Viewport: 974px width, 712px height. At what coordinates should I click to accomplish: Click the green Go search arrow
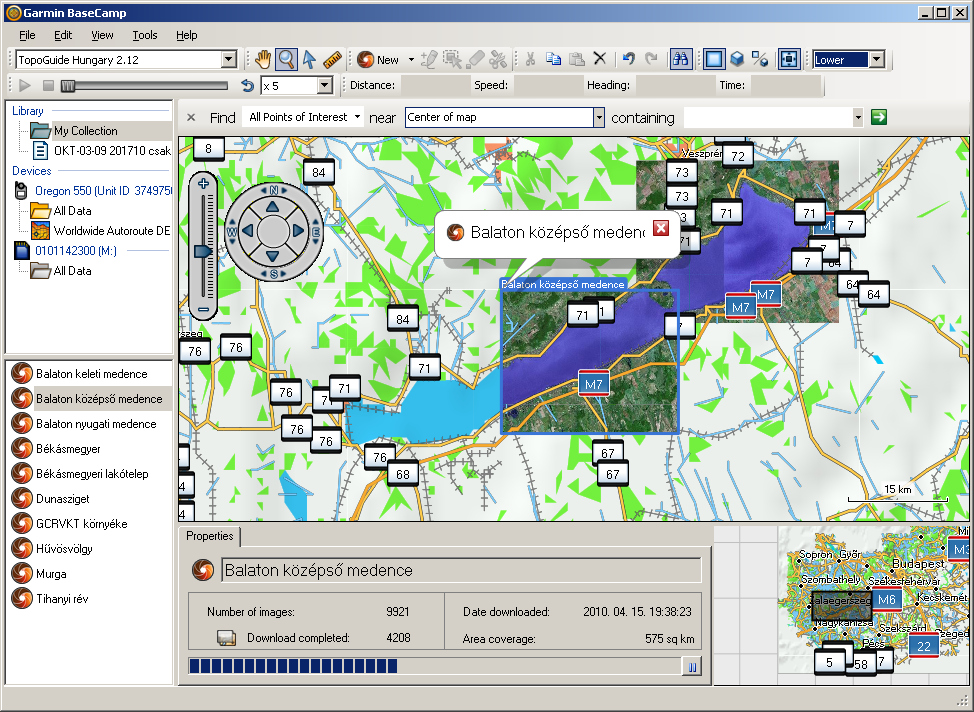point(879,117)
